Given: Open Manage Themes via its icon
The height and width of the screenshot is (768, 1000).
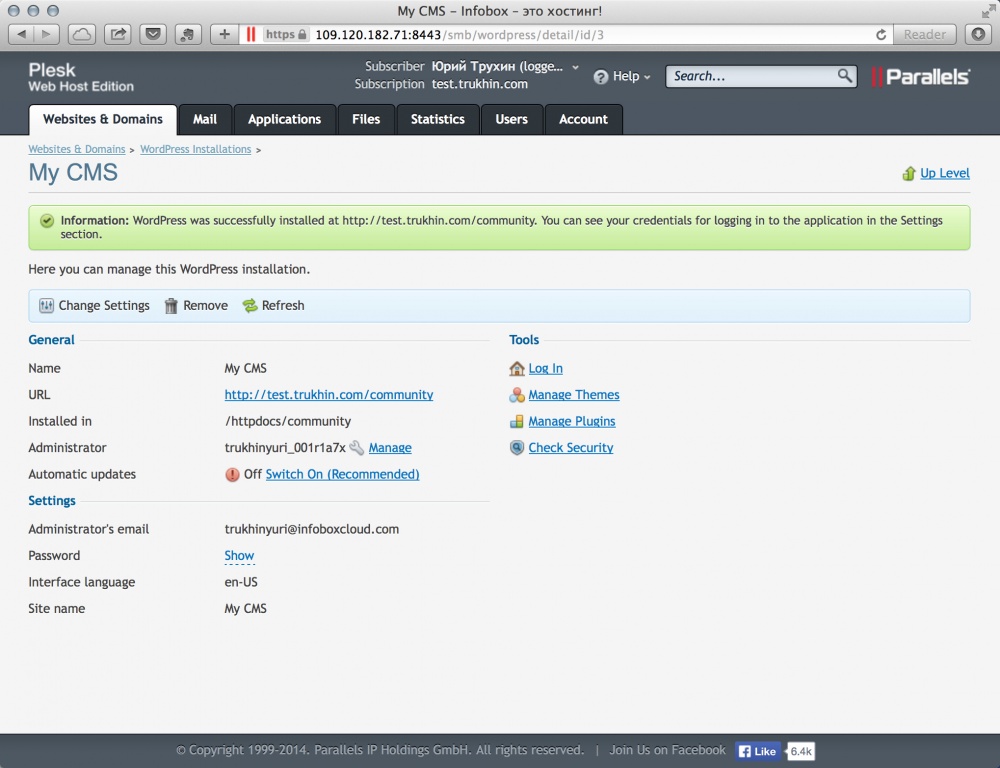Looking at the screenshot, I should [516, 395].
